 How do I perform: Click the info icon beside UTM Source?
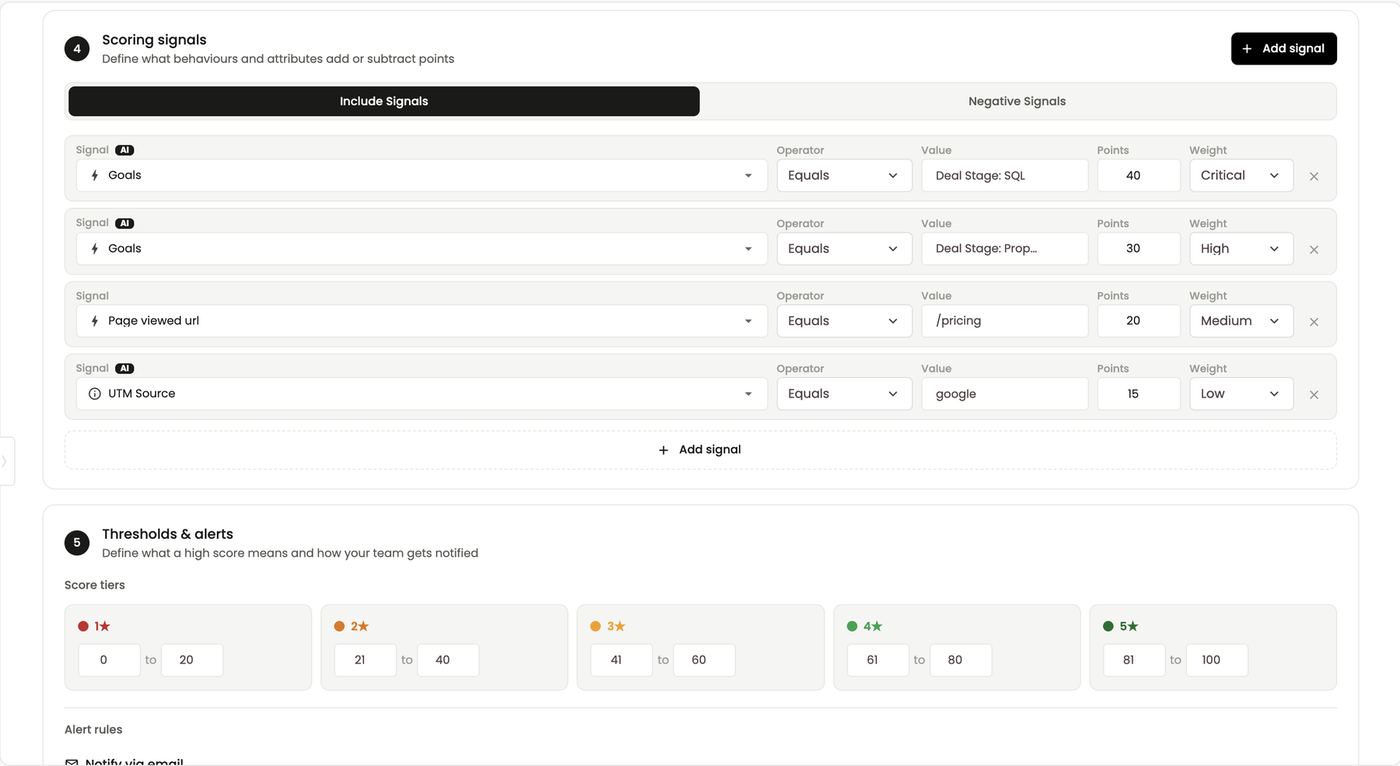click(95, 394)
